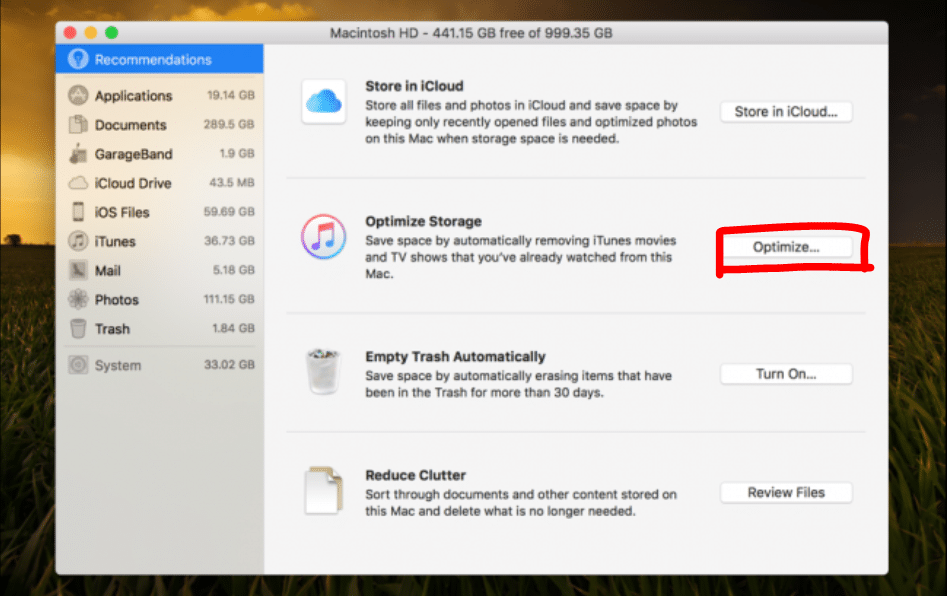947x596 pixels.
Task: Click the iOS Files phone icon
Action: tap(77, 212)
